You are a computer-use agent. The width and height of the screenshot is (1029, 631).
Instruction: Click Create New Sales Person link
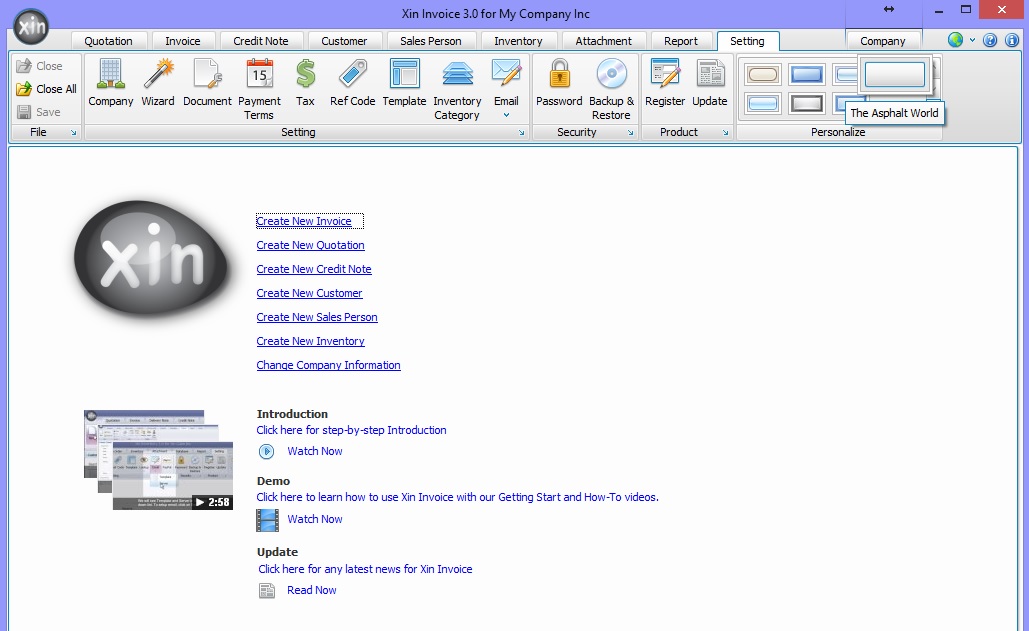[x=317, y=317]
